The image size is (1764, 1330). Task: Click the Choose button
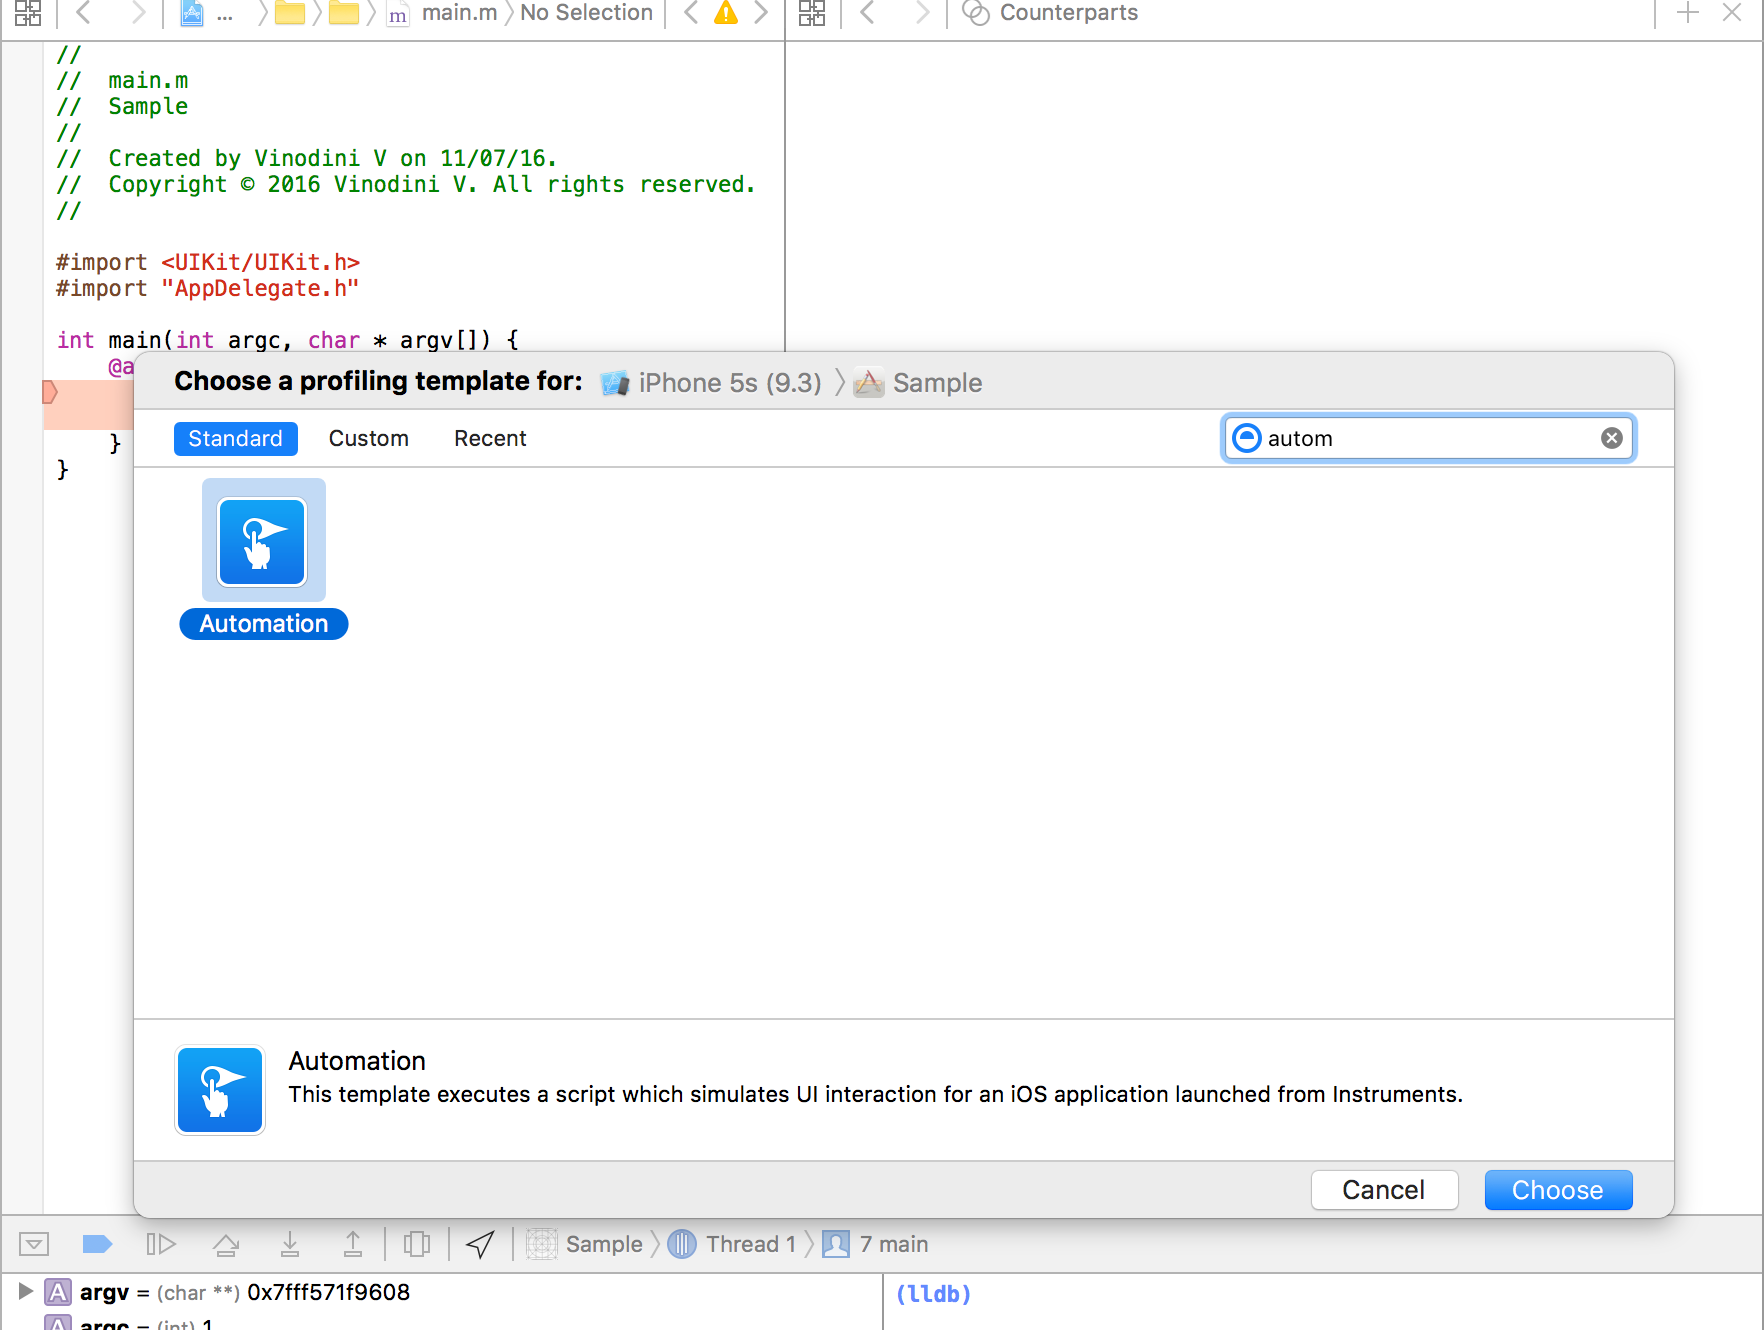pos(1557,1190)
